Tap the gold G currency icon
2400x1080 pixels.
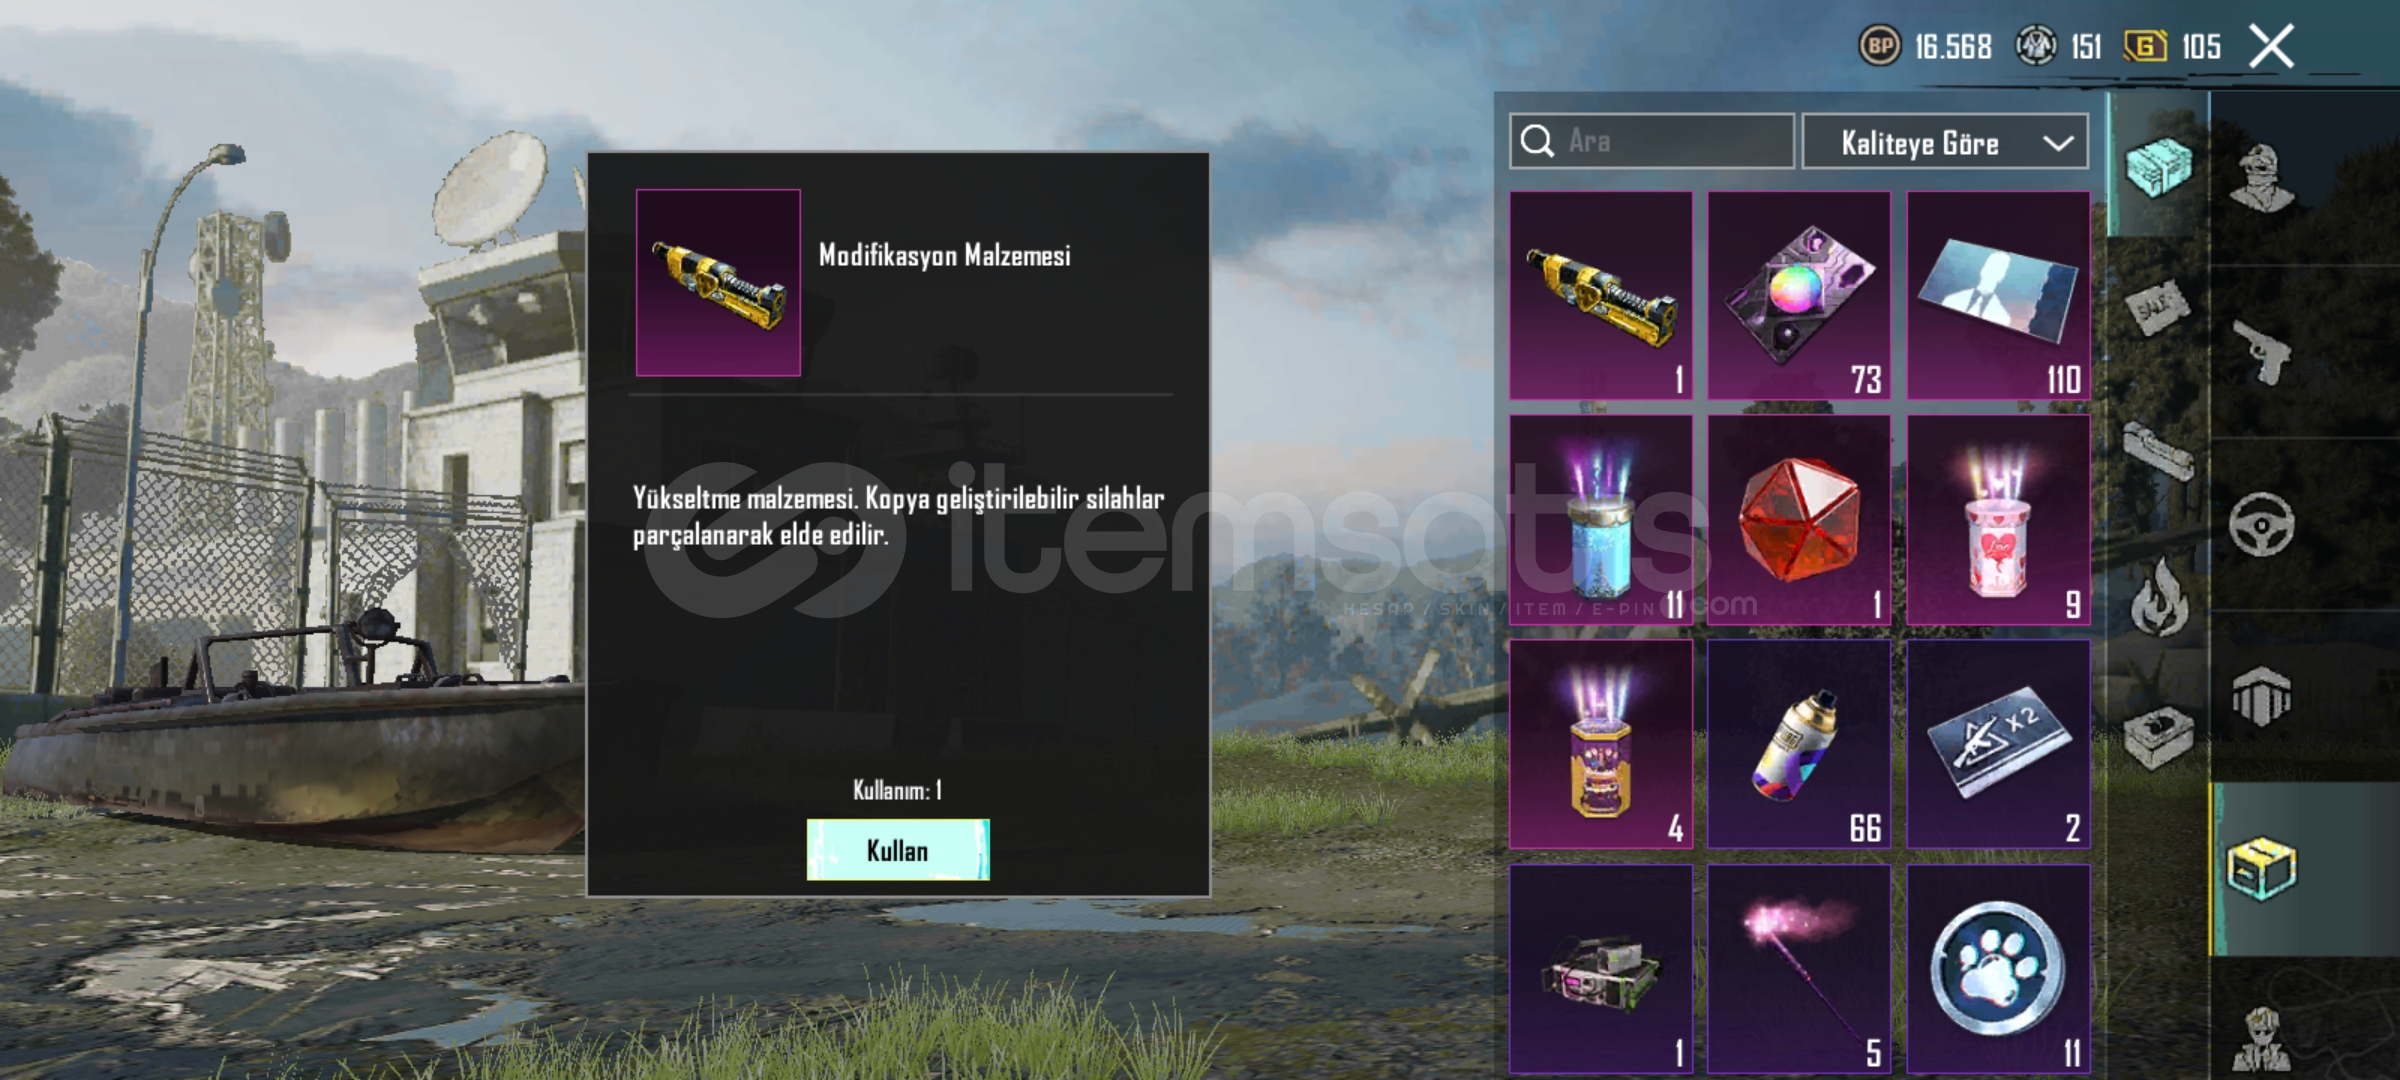(x=2145, y=46)
